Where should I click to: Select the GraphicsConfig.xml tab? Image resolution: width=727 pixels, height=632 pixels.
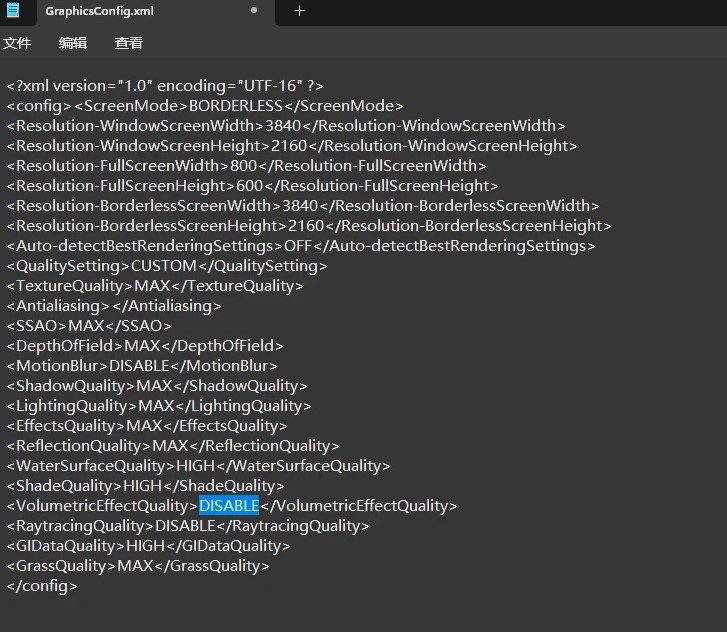tap(100, 11)
